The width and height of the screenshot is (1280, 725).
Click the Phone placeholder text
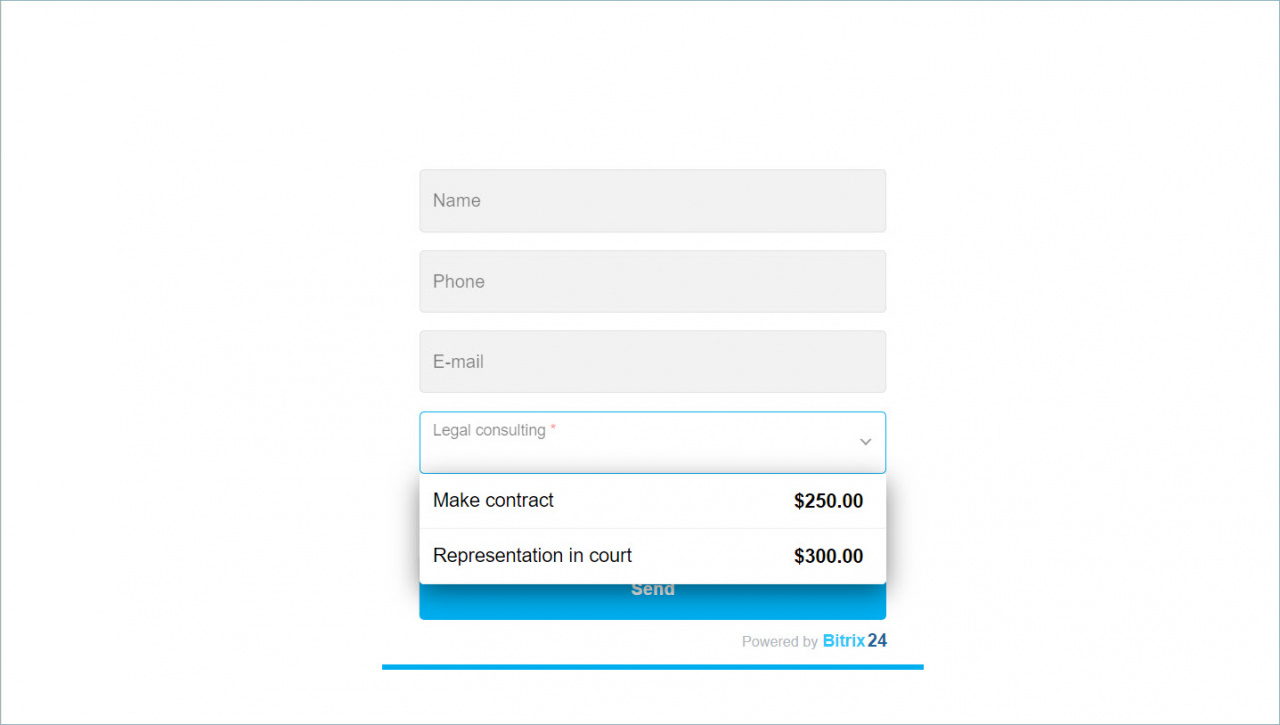[x=459, y=282]
